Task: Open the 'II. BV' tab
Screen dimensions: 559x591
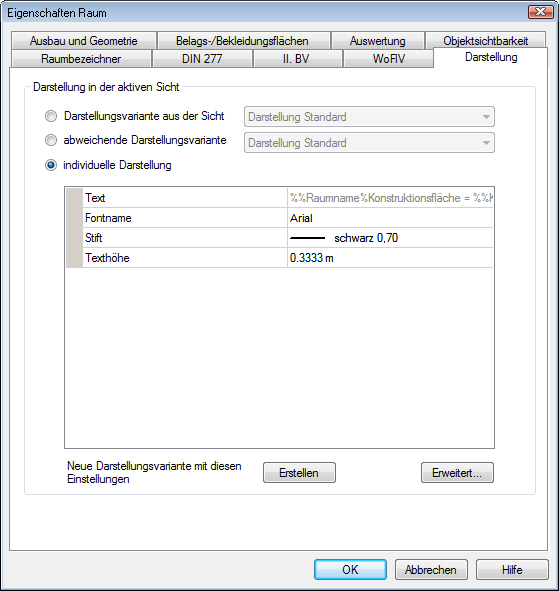Action: tap(297, 59)
